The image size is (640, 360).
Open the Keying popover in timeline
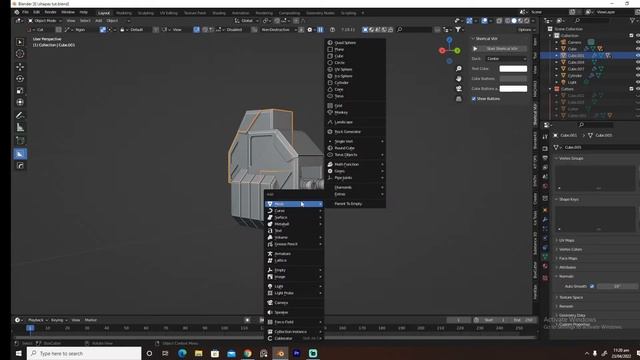(59, 320)
